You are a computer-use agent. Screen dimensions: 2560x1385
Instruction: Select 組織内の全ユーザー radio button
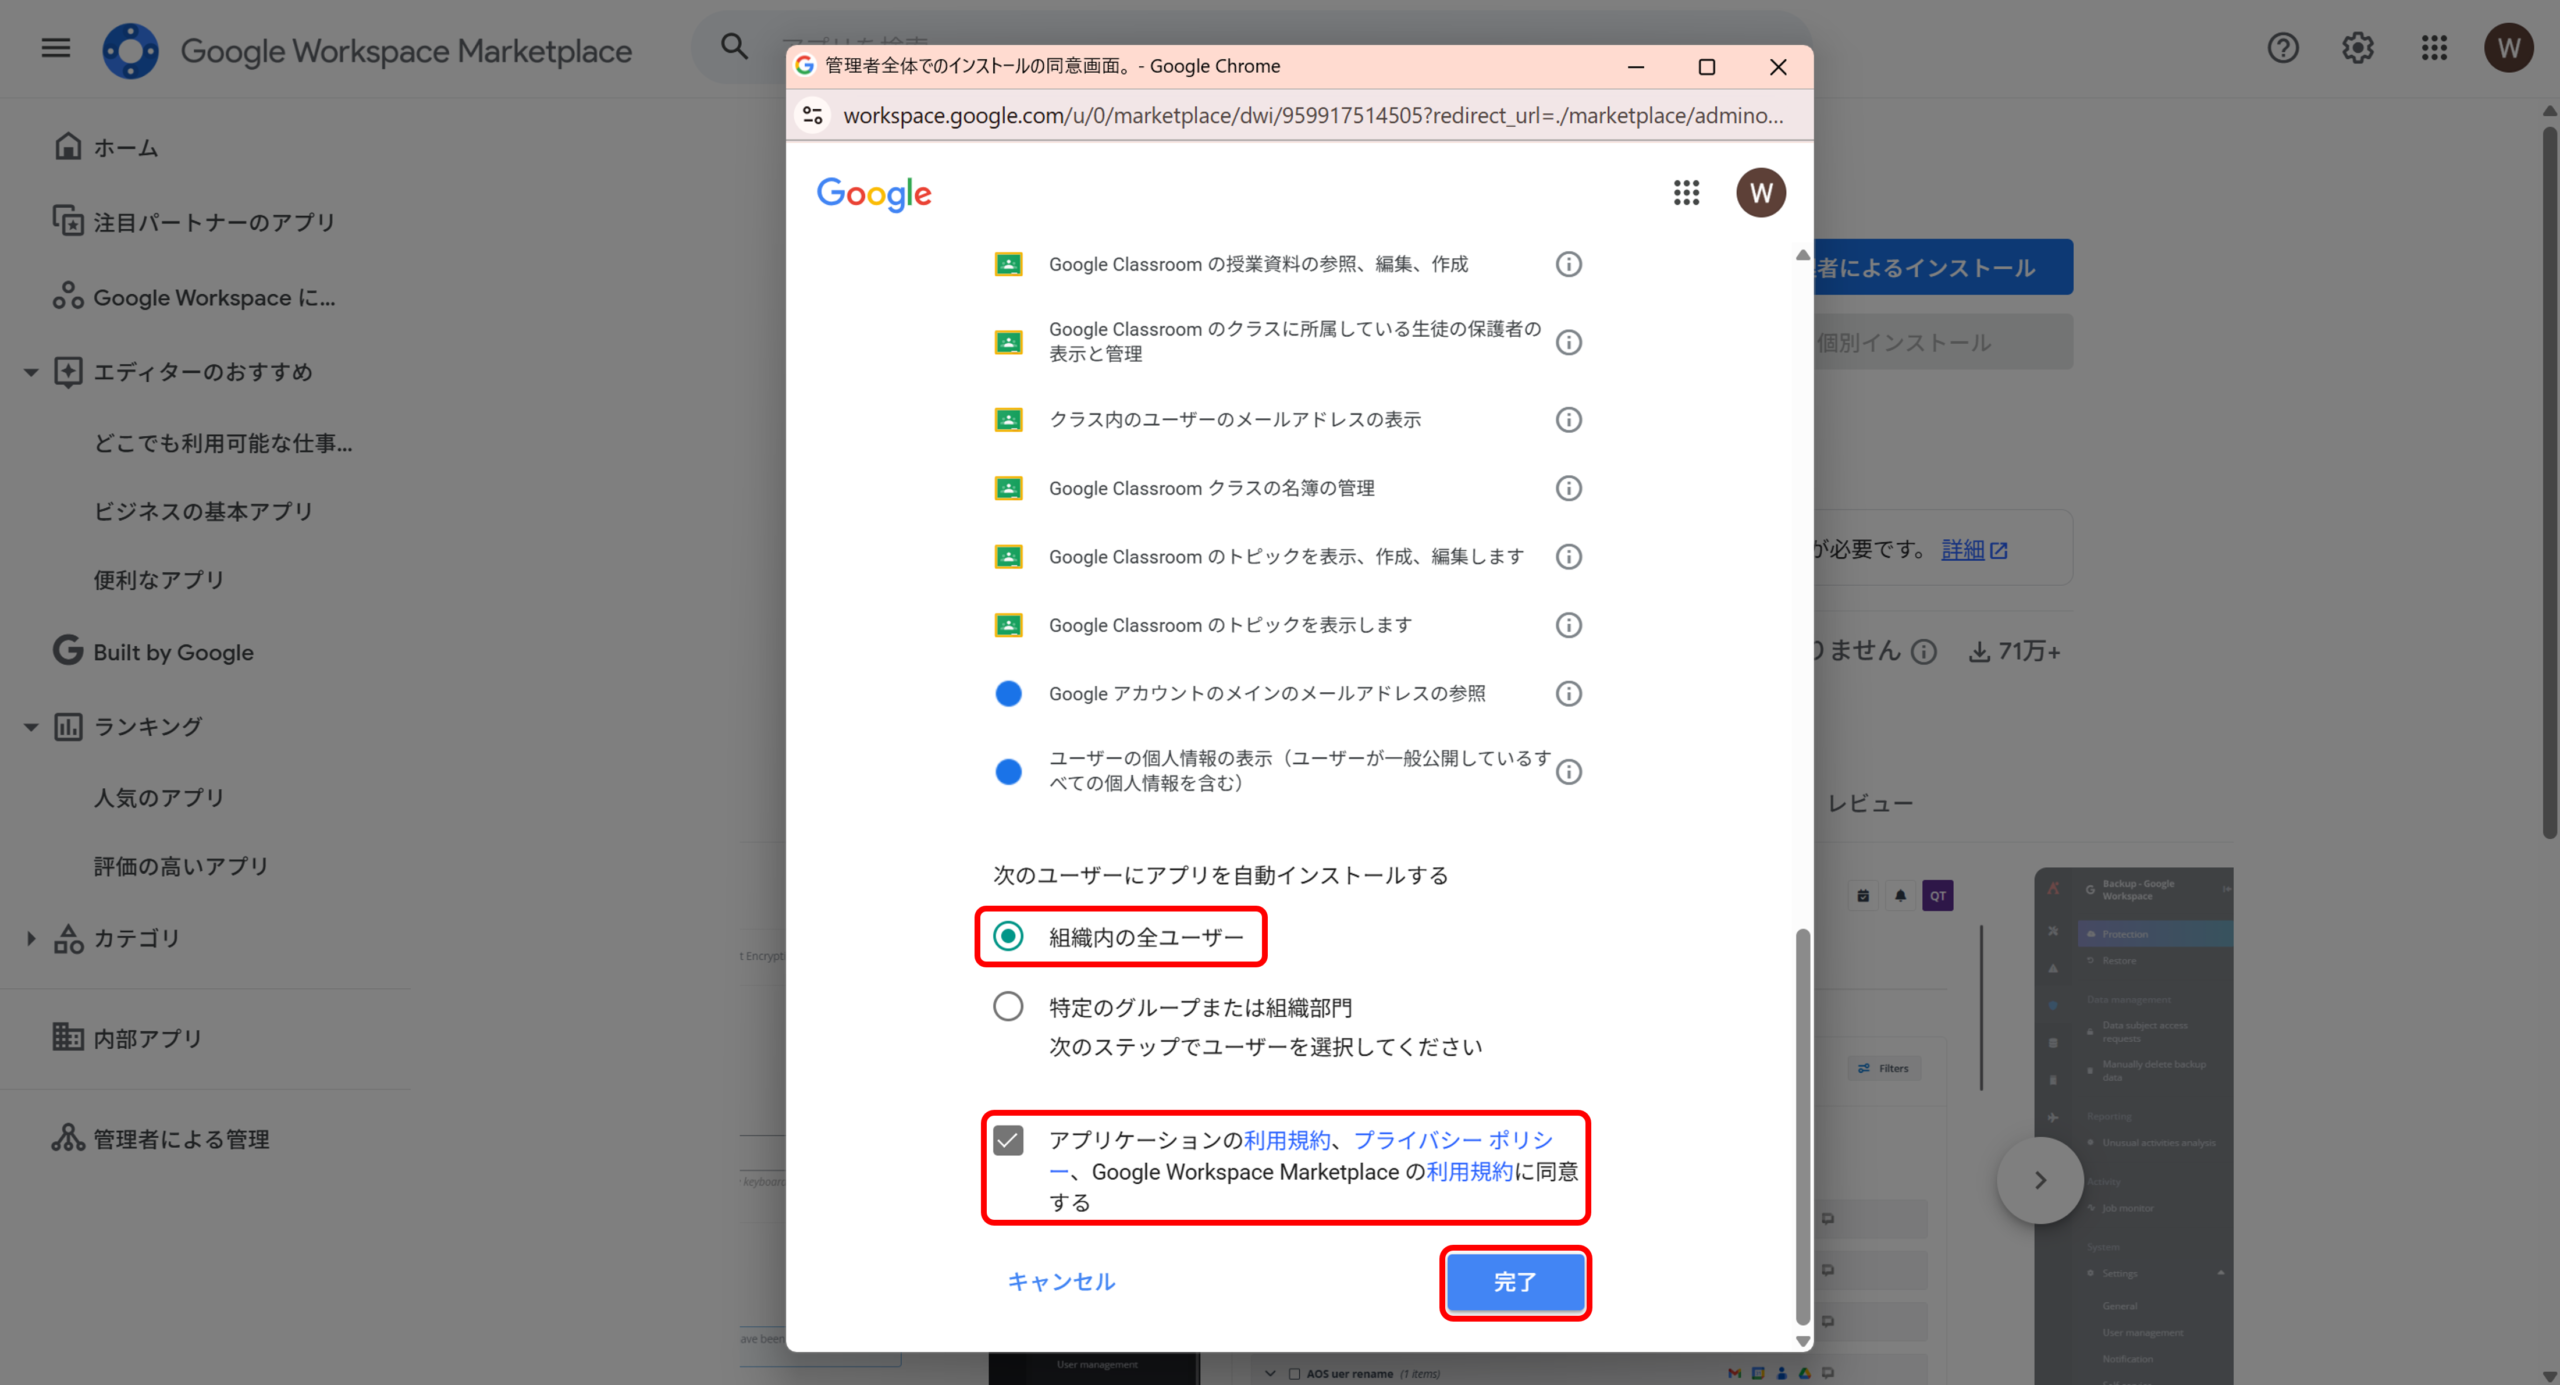(x=1008, y=936)
